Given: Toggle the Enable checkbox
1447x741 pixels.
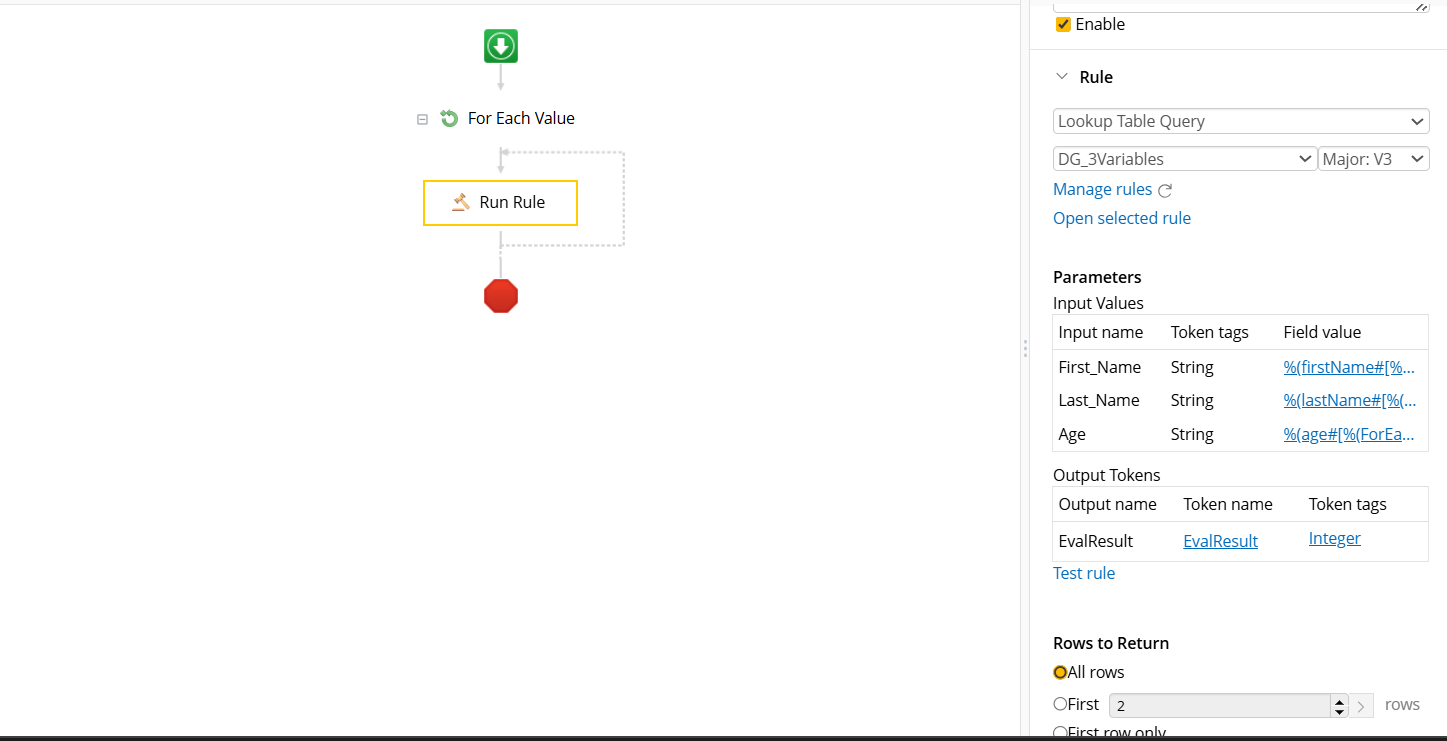Looking at the screenshot, I should tap(1063, 24).
